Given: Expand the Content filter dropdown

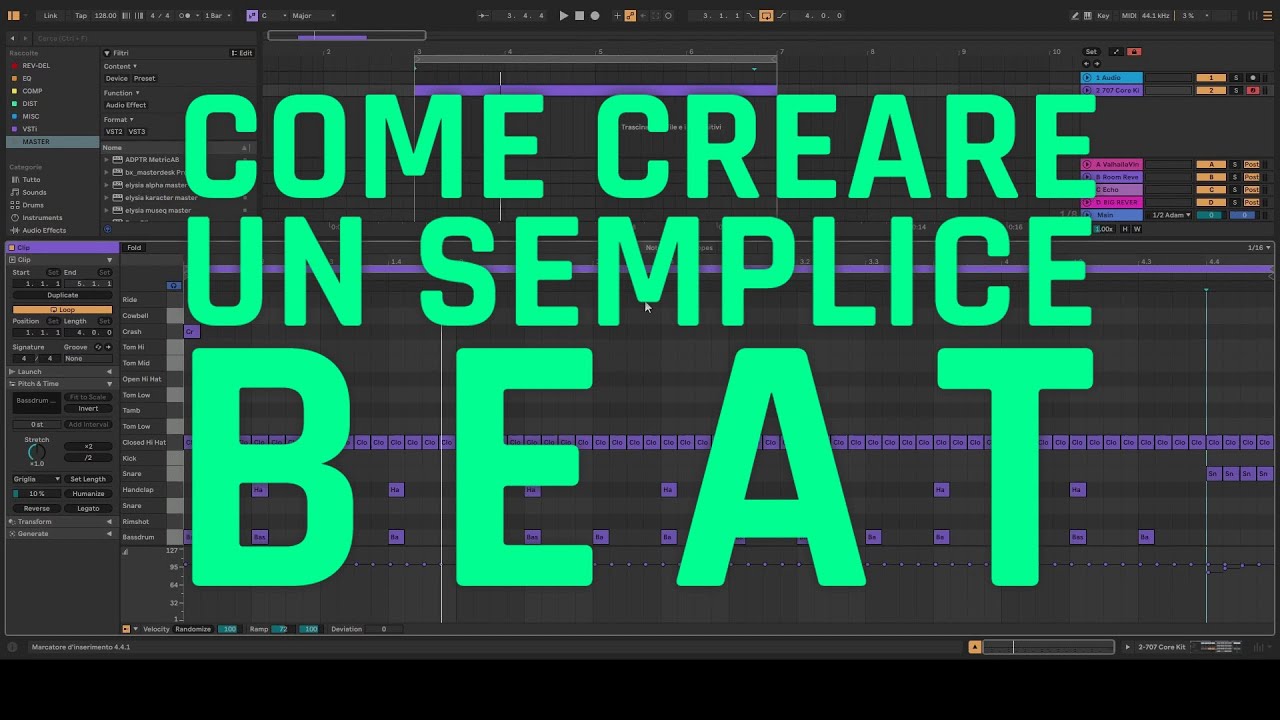Looking at the screenshot, I should [x=120, y=66].
